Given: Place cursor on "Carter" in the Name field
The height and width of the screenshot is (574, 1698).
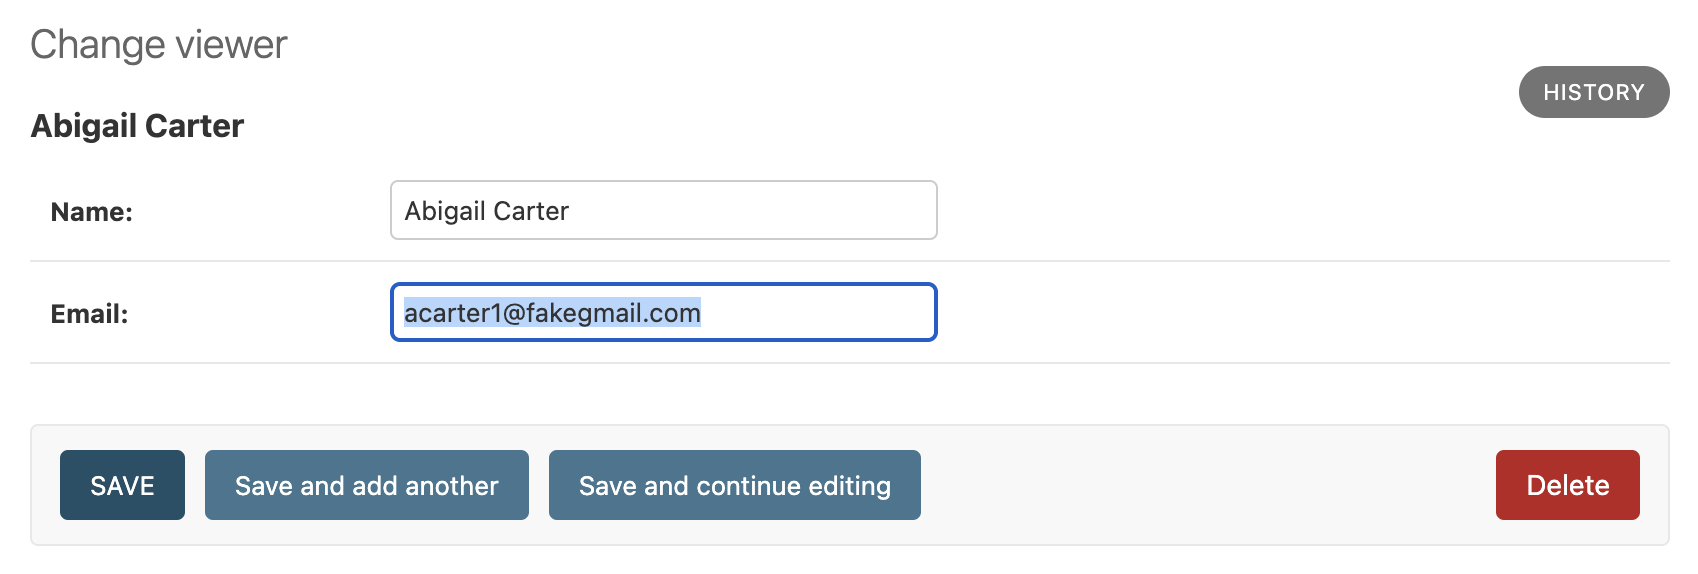Looking at the screenshot, I should click(531, 211).
